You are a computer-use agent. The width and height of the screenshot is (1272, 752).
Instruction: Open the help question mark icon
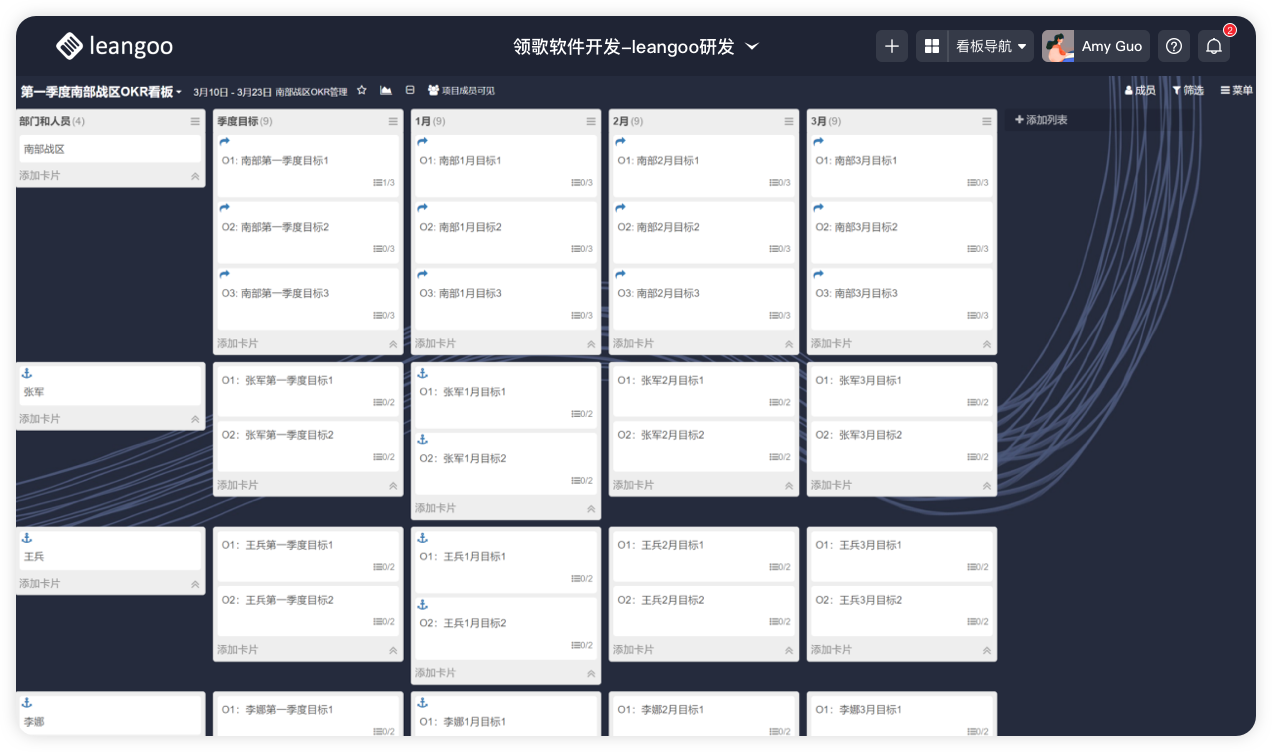1174,46
